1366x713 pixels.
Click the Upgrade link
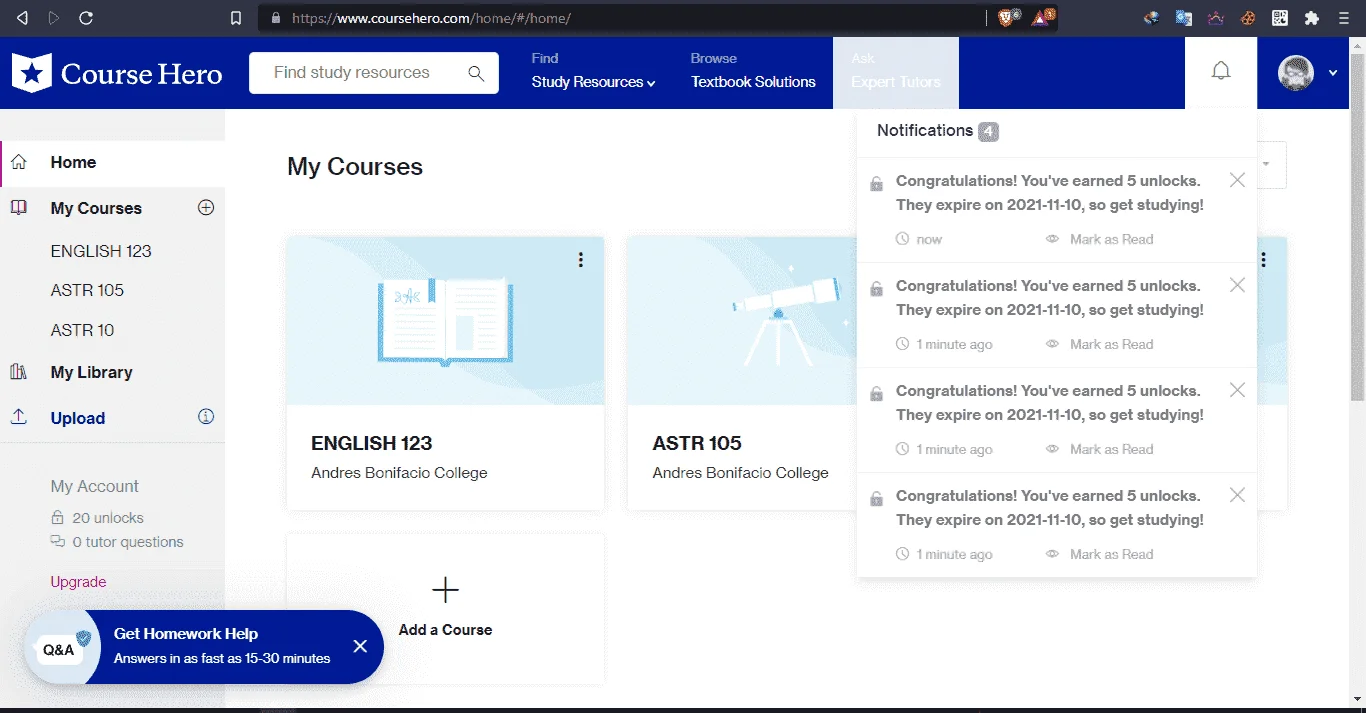(x=78, y=582)
